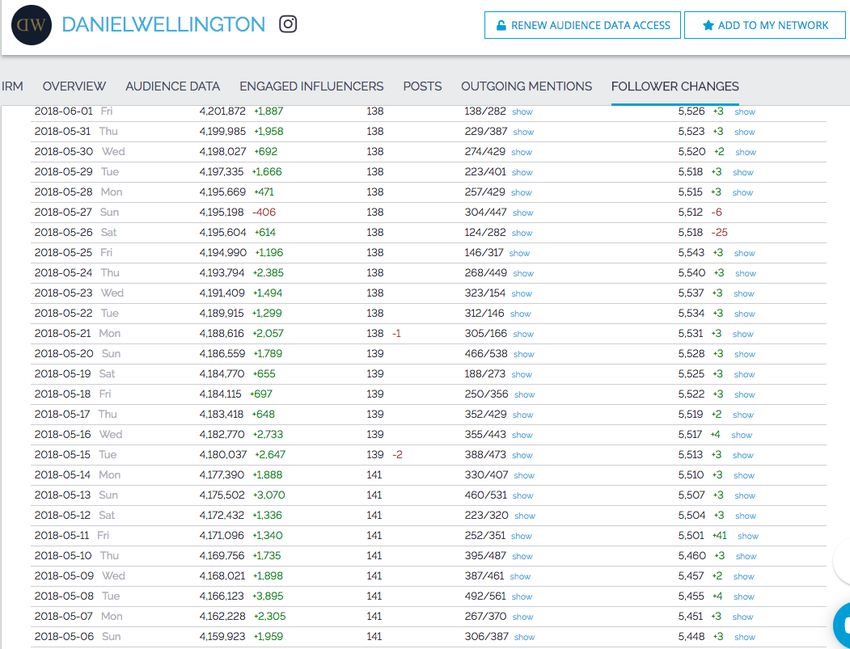
Task: Click the date 2018-05-06 Sun
Action: (x=78, y=637)
